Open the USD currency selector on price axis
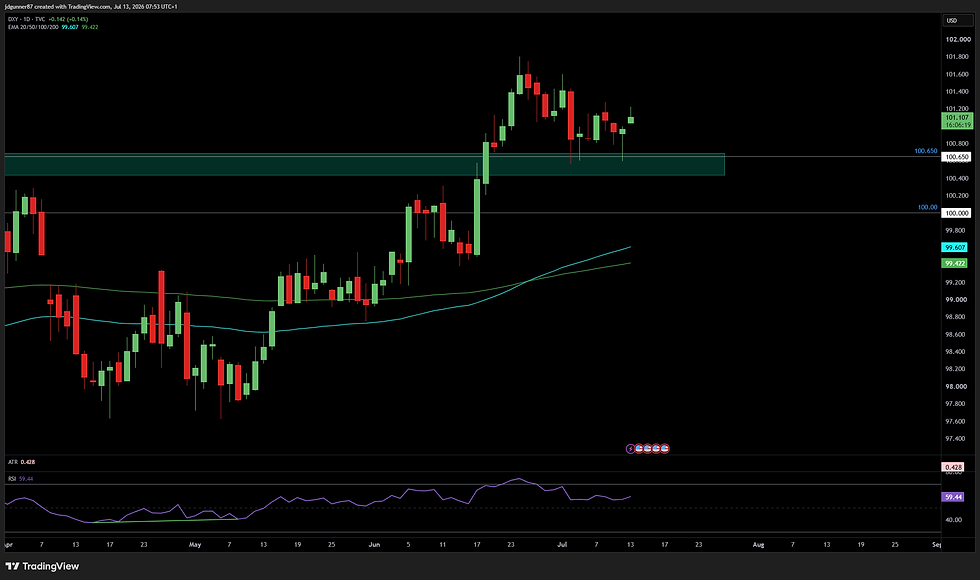The width and height of the screenshot is (980, 580). (x=958, y=21)
